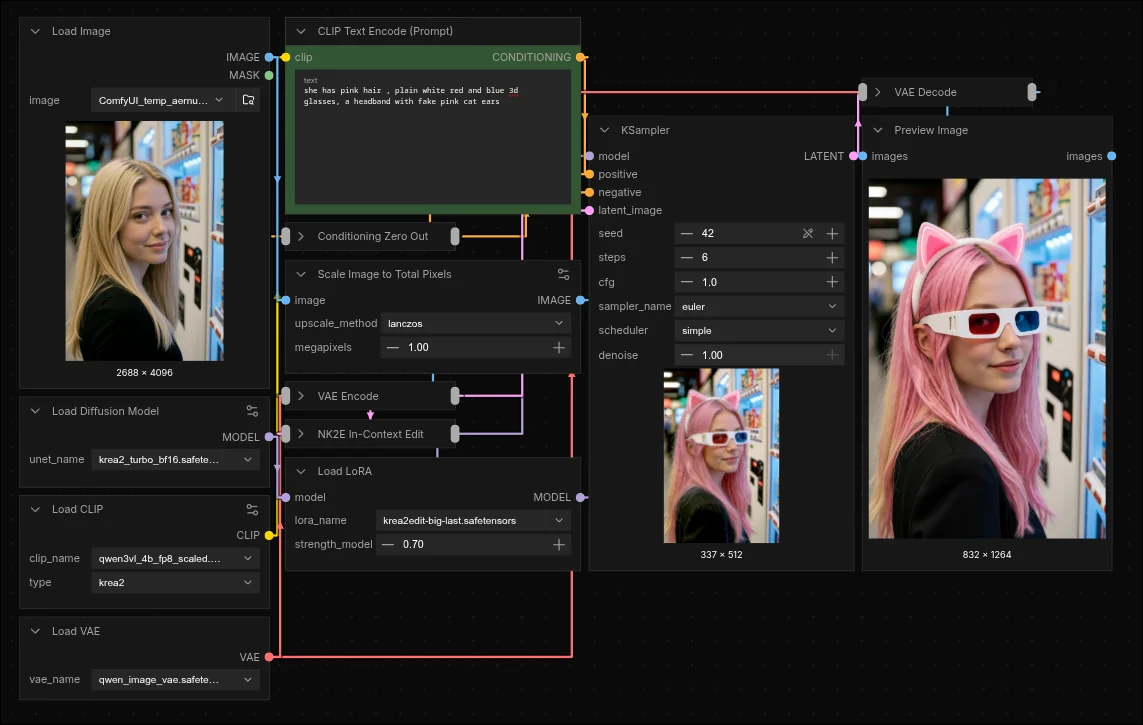Open the lora_name dropdown
1143x725 pixels.
point(473,520)
